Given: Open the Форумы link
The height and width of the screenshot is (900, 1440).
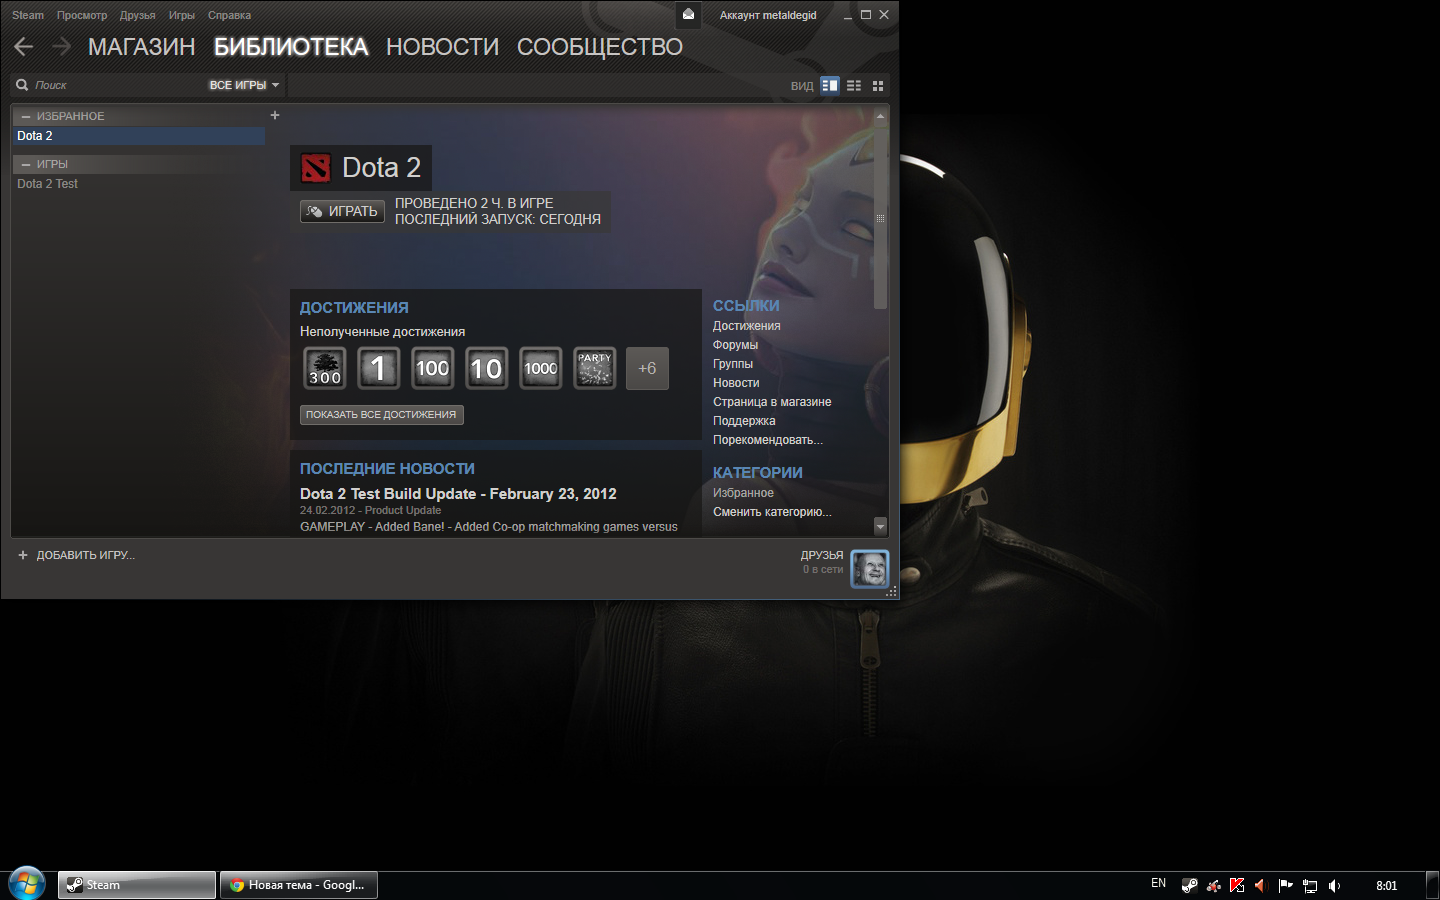Looking at the screenshot, I should tap(735, 345).
